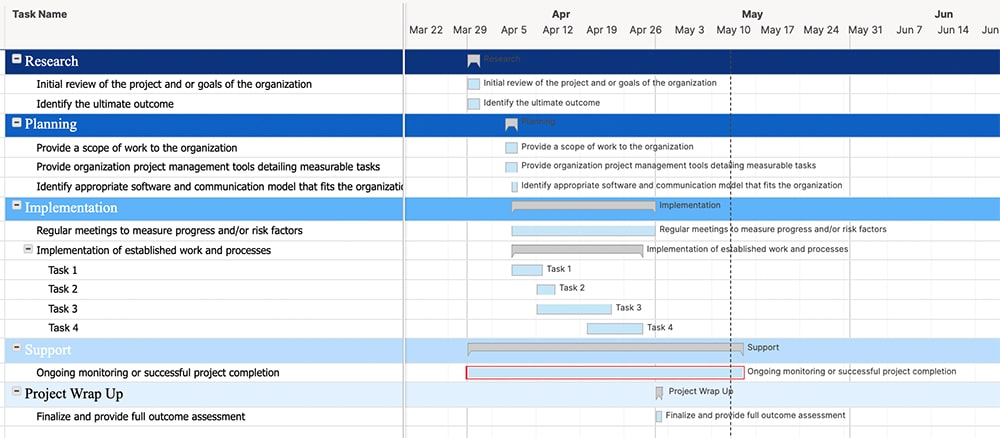The width and height of the screenshot is (1000, 438).
Task: Click the Apr month header
Action: pyautogui.click(x=561, y=14)
